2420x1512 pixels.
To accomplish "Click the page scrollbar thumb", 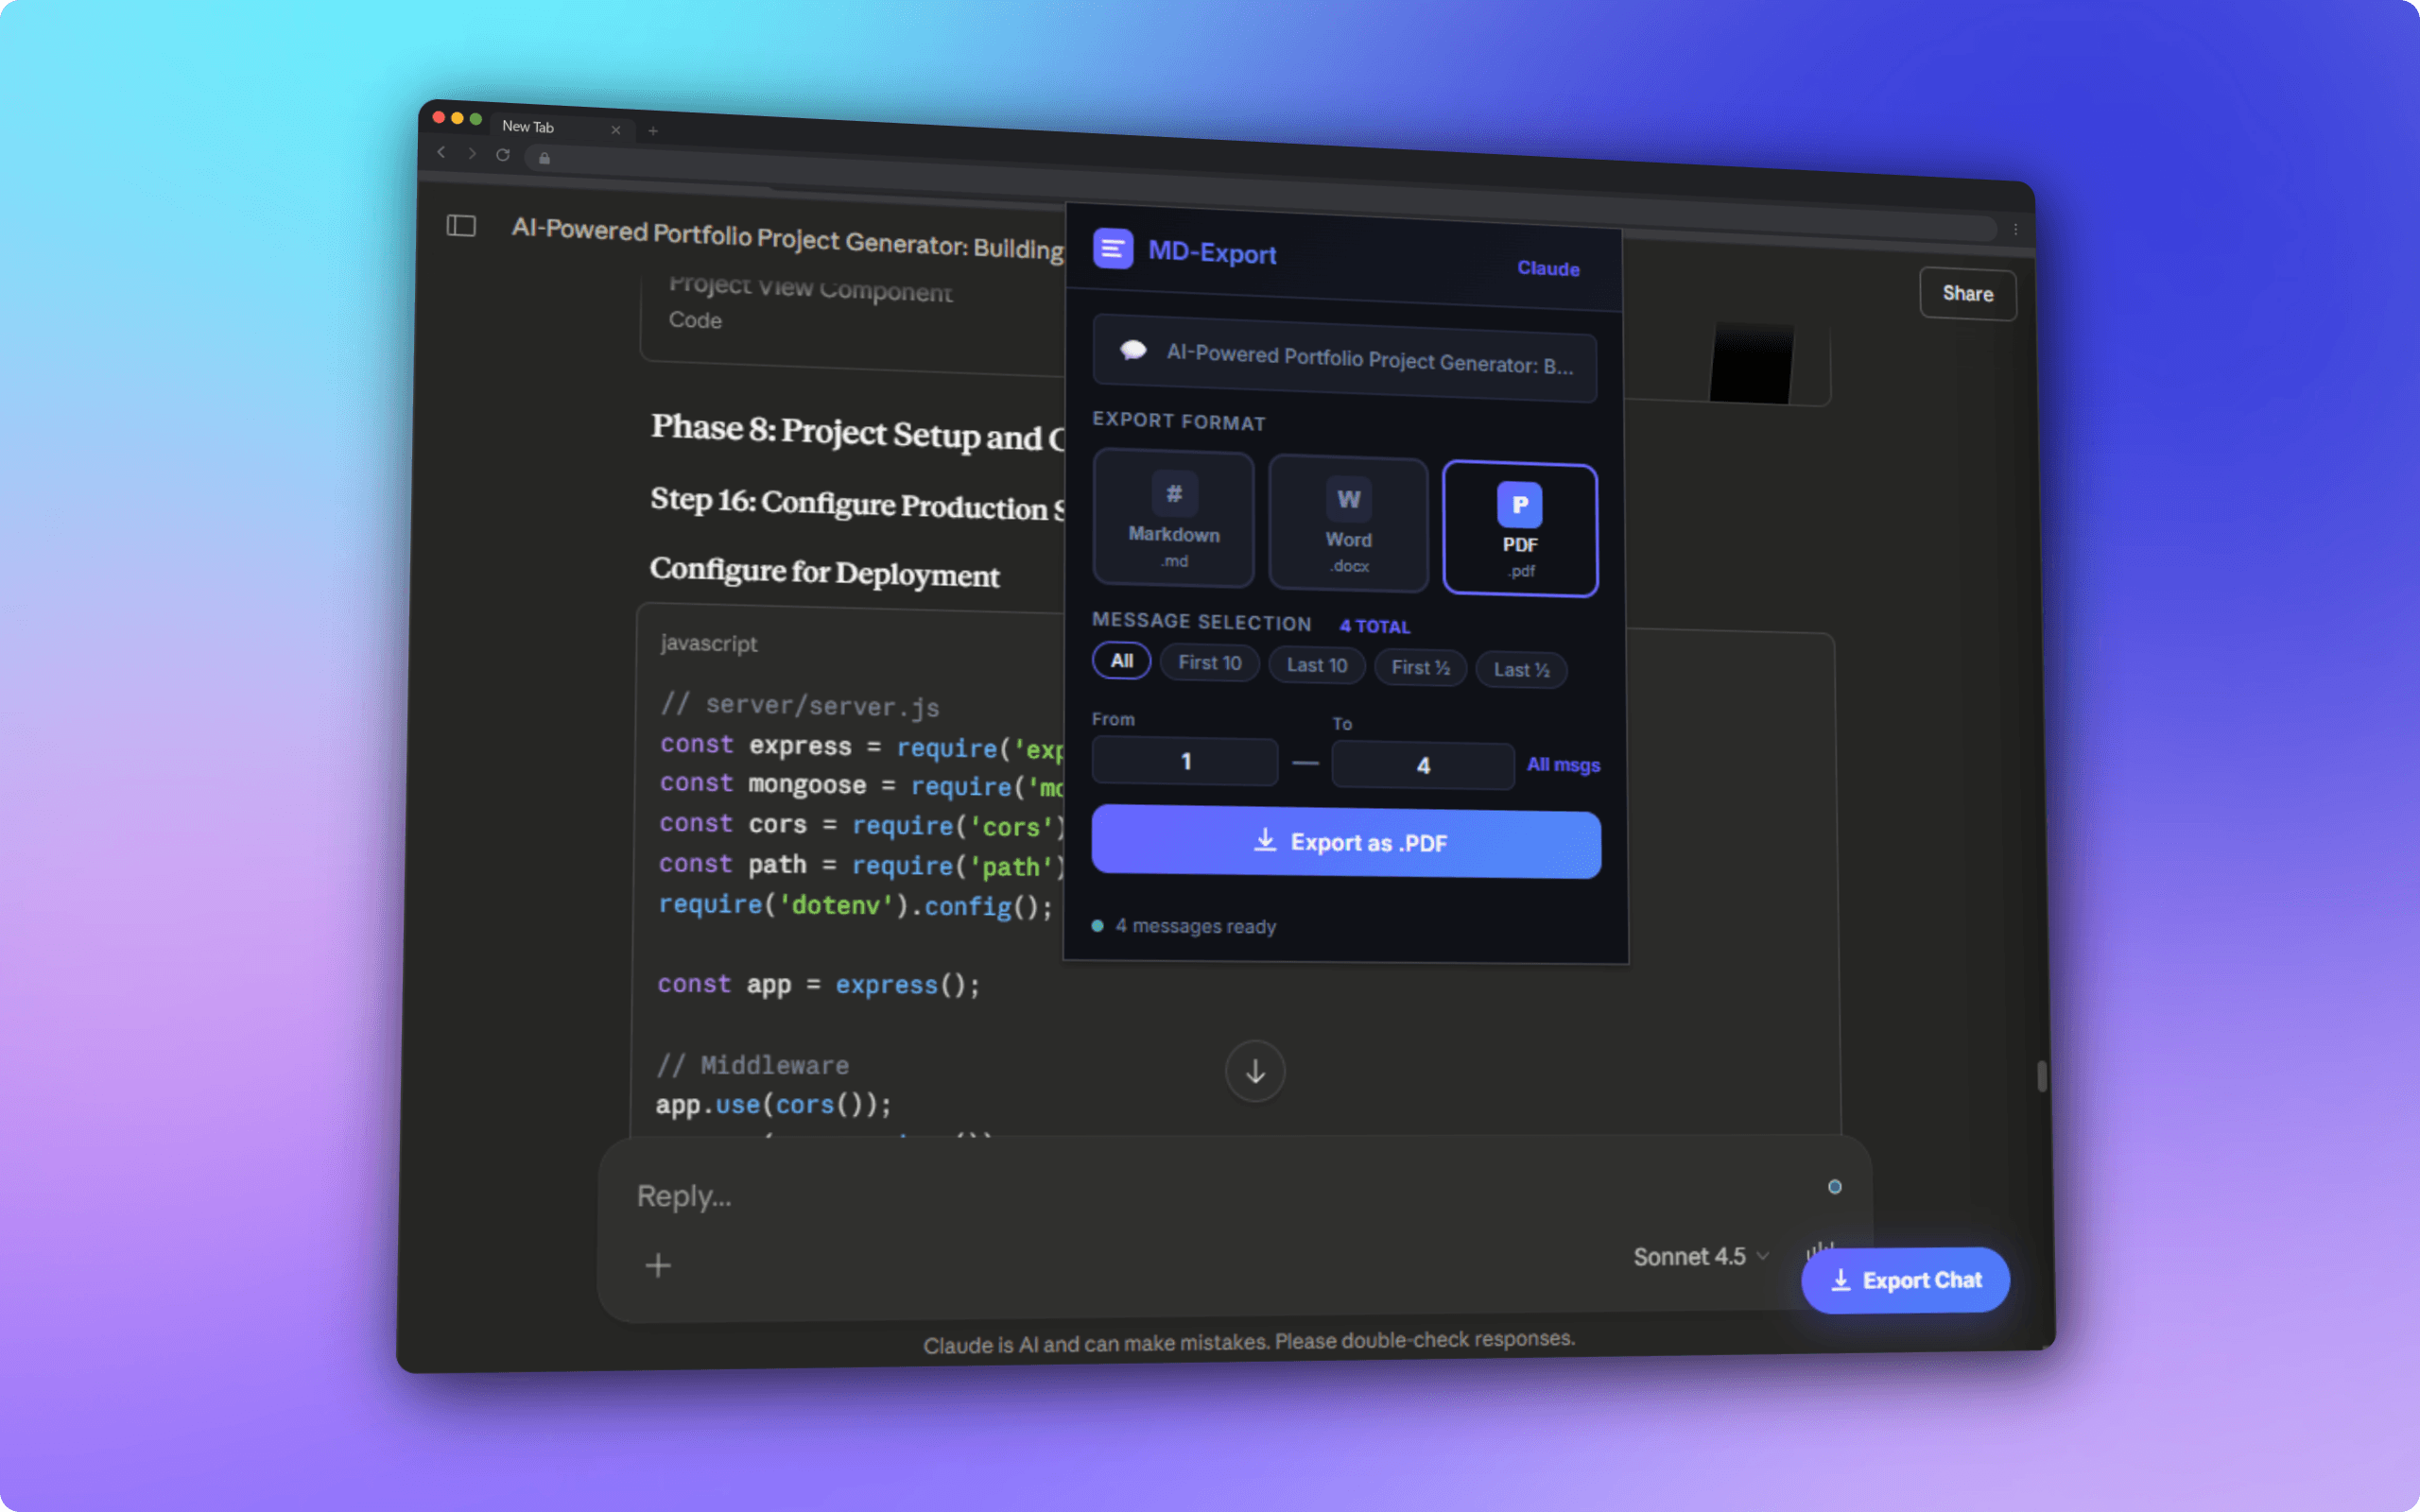I will [x=2041, y=1076].
